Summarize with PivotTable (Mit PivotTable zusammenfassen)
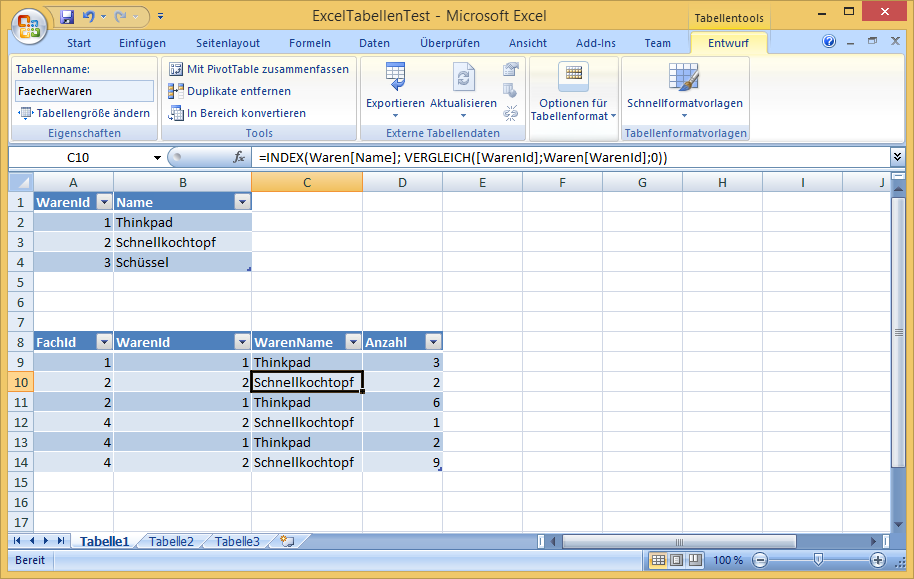 [x=259, y=69]
